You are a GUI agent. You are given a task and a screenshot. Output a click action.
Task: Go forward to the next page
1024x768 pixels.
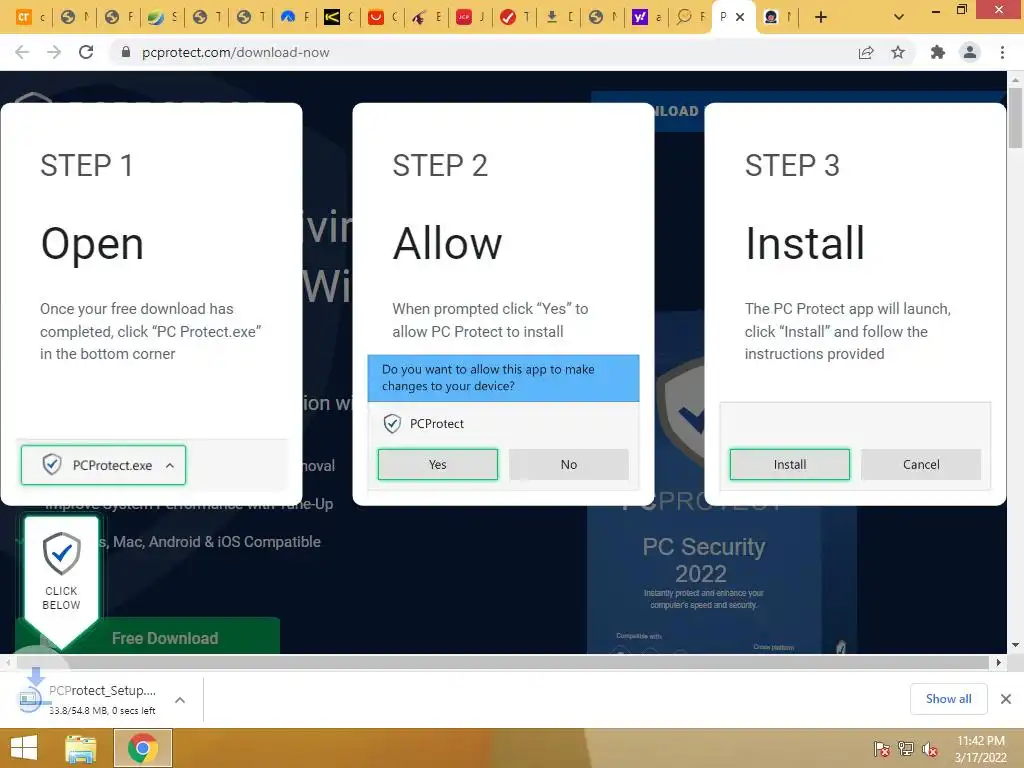tap(54, 52)
